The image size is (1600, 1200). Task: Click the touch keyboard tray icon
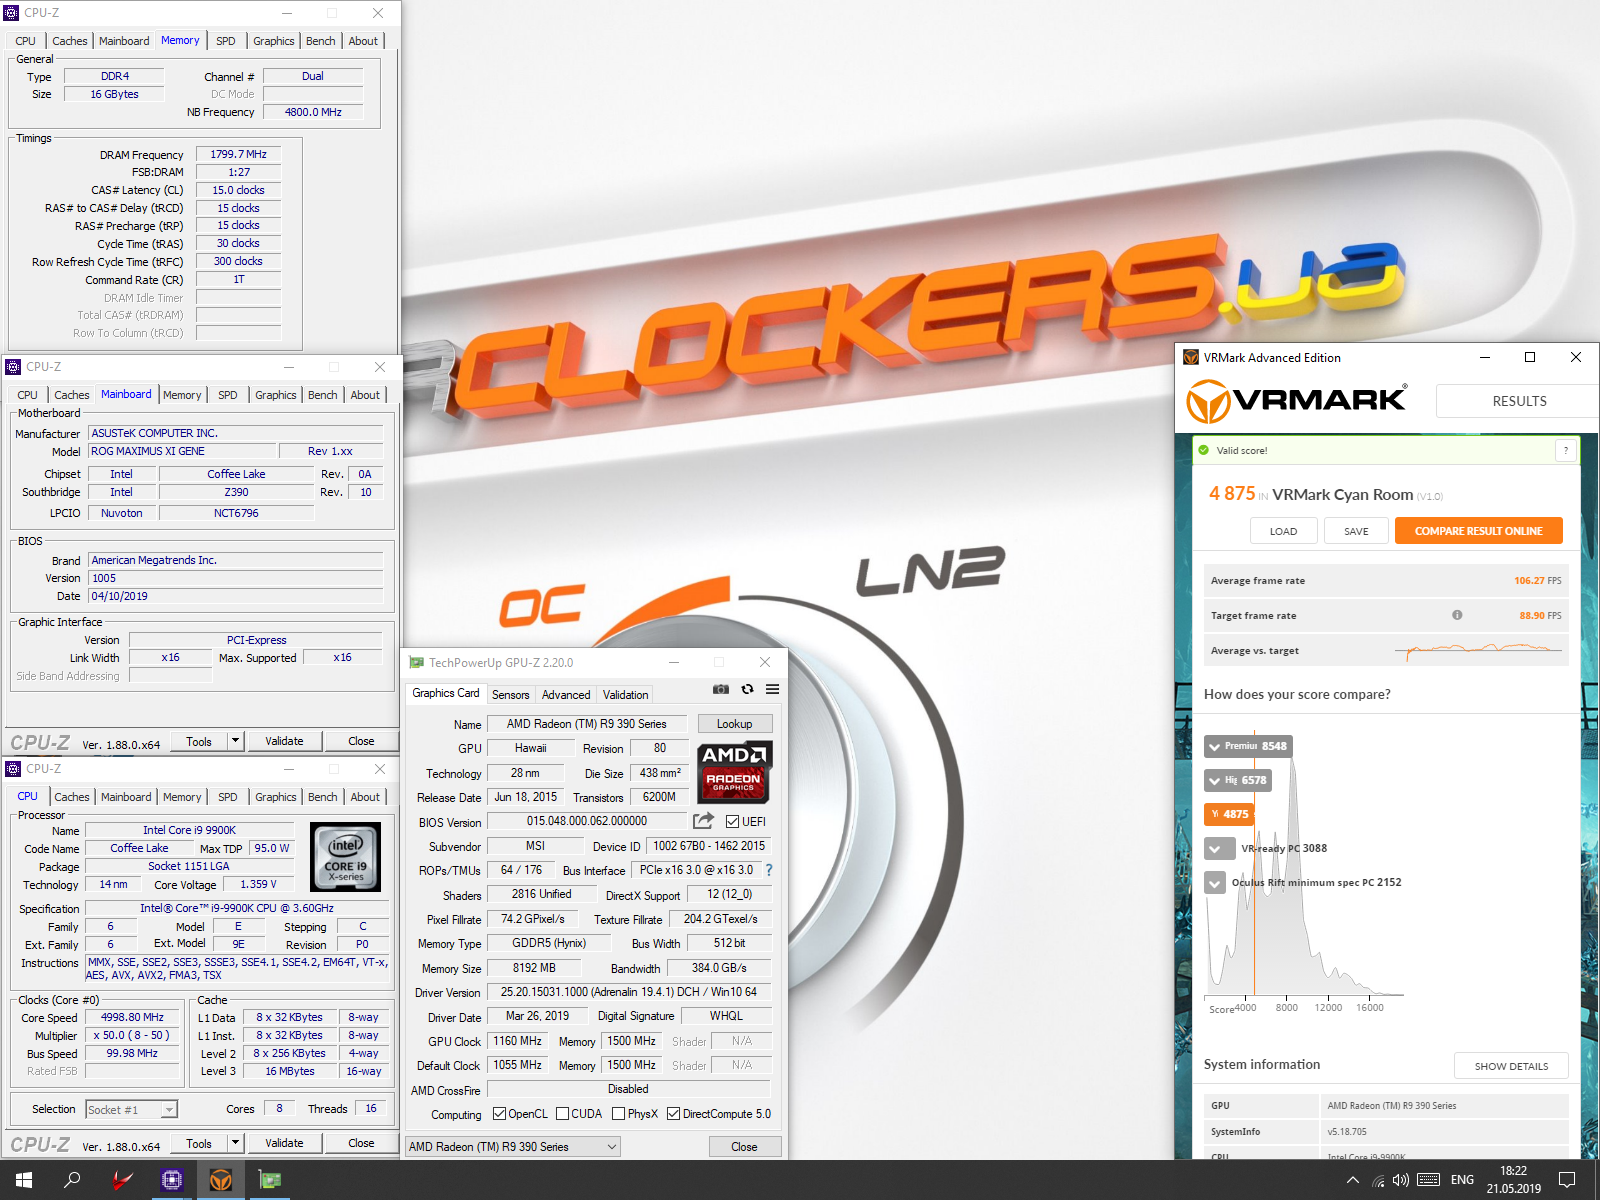click(1429, 1180)
